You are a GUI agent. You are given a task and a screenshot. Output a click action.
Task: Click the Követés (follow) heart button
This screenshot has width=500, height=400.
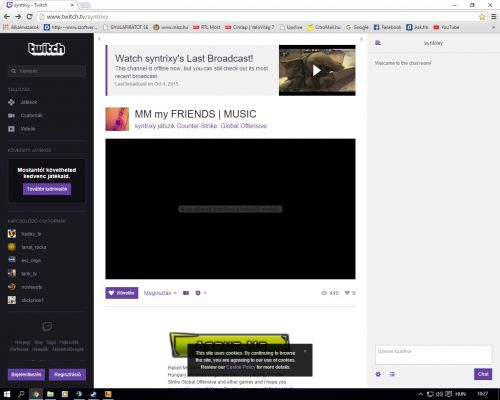[x=122, y=293]
